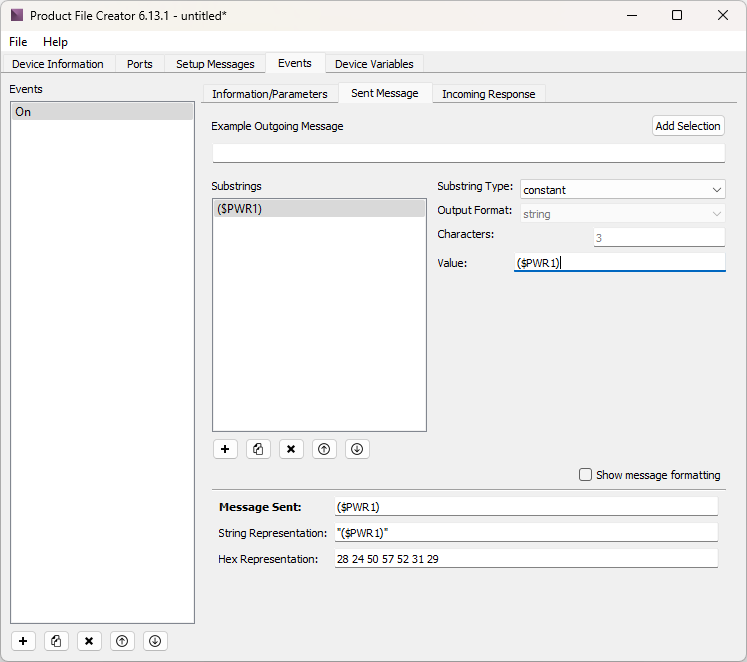The width and height of the screenshot is (747, 662).
Task: Select the On event in the Events list
Action: 102,112
